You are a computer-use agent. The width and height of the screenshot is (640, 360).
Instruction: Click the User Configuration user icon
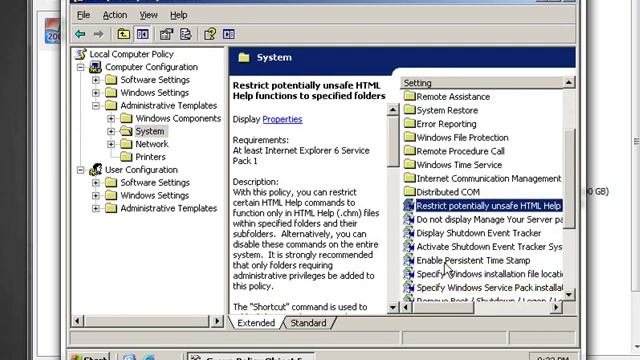pos(96,169)
